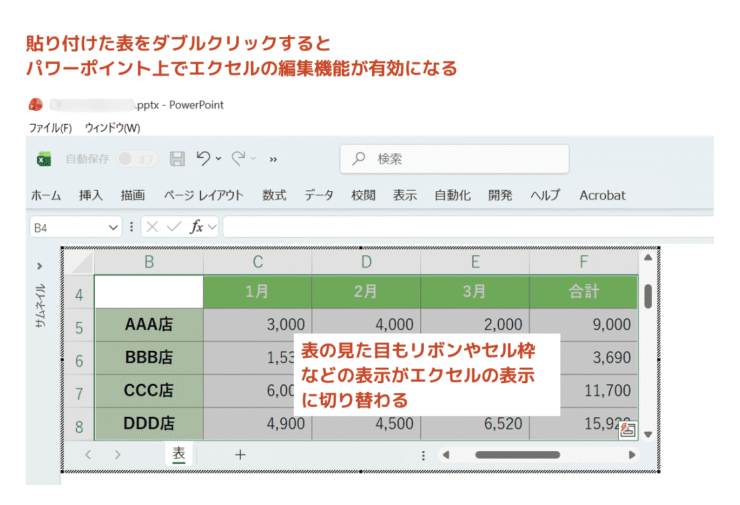Image resolution: width=740 pixels, height=505 pixels.
Task: Click the horizontal scrollbar thumb
Action: pyautogui.click(x=518, y=455)
